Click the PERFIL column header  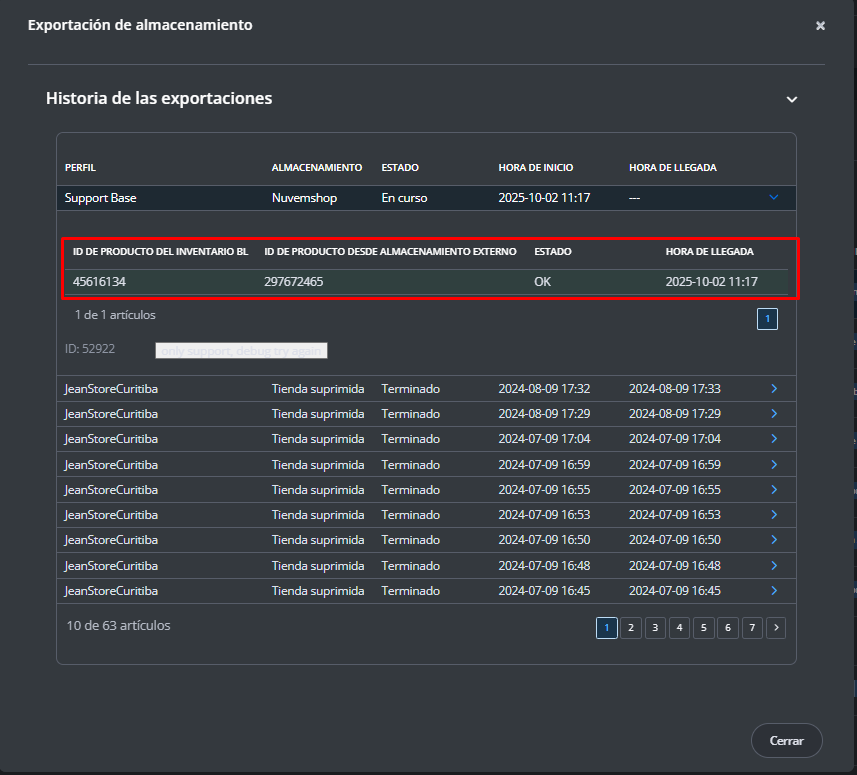point(80,167)
